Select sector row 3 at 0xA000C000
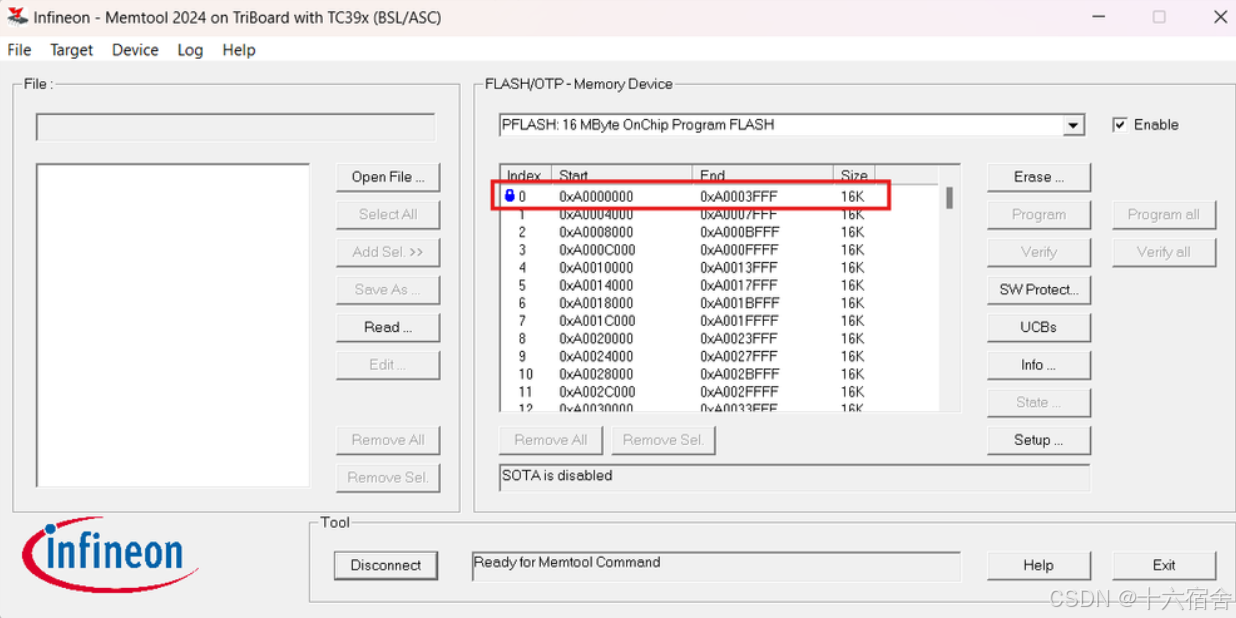 pos(720,250)
